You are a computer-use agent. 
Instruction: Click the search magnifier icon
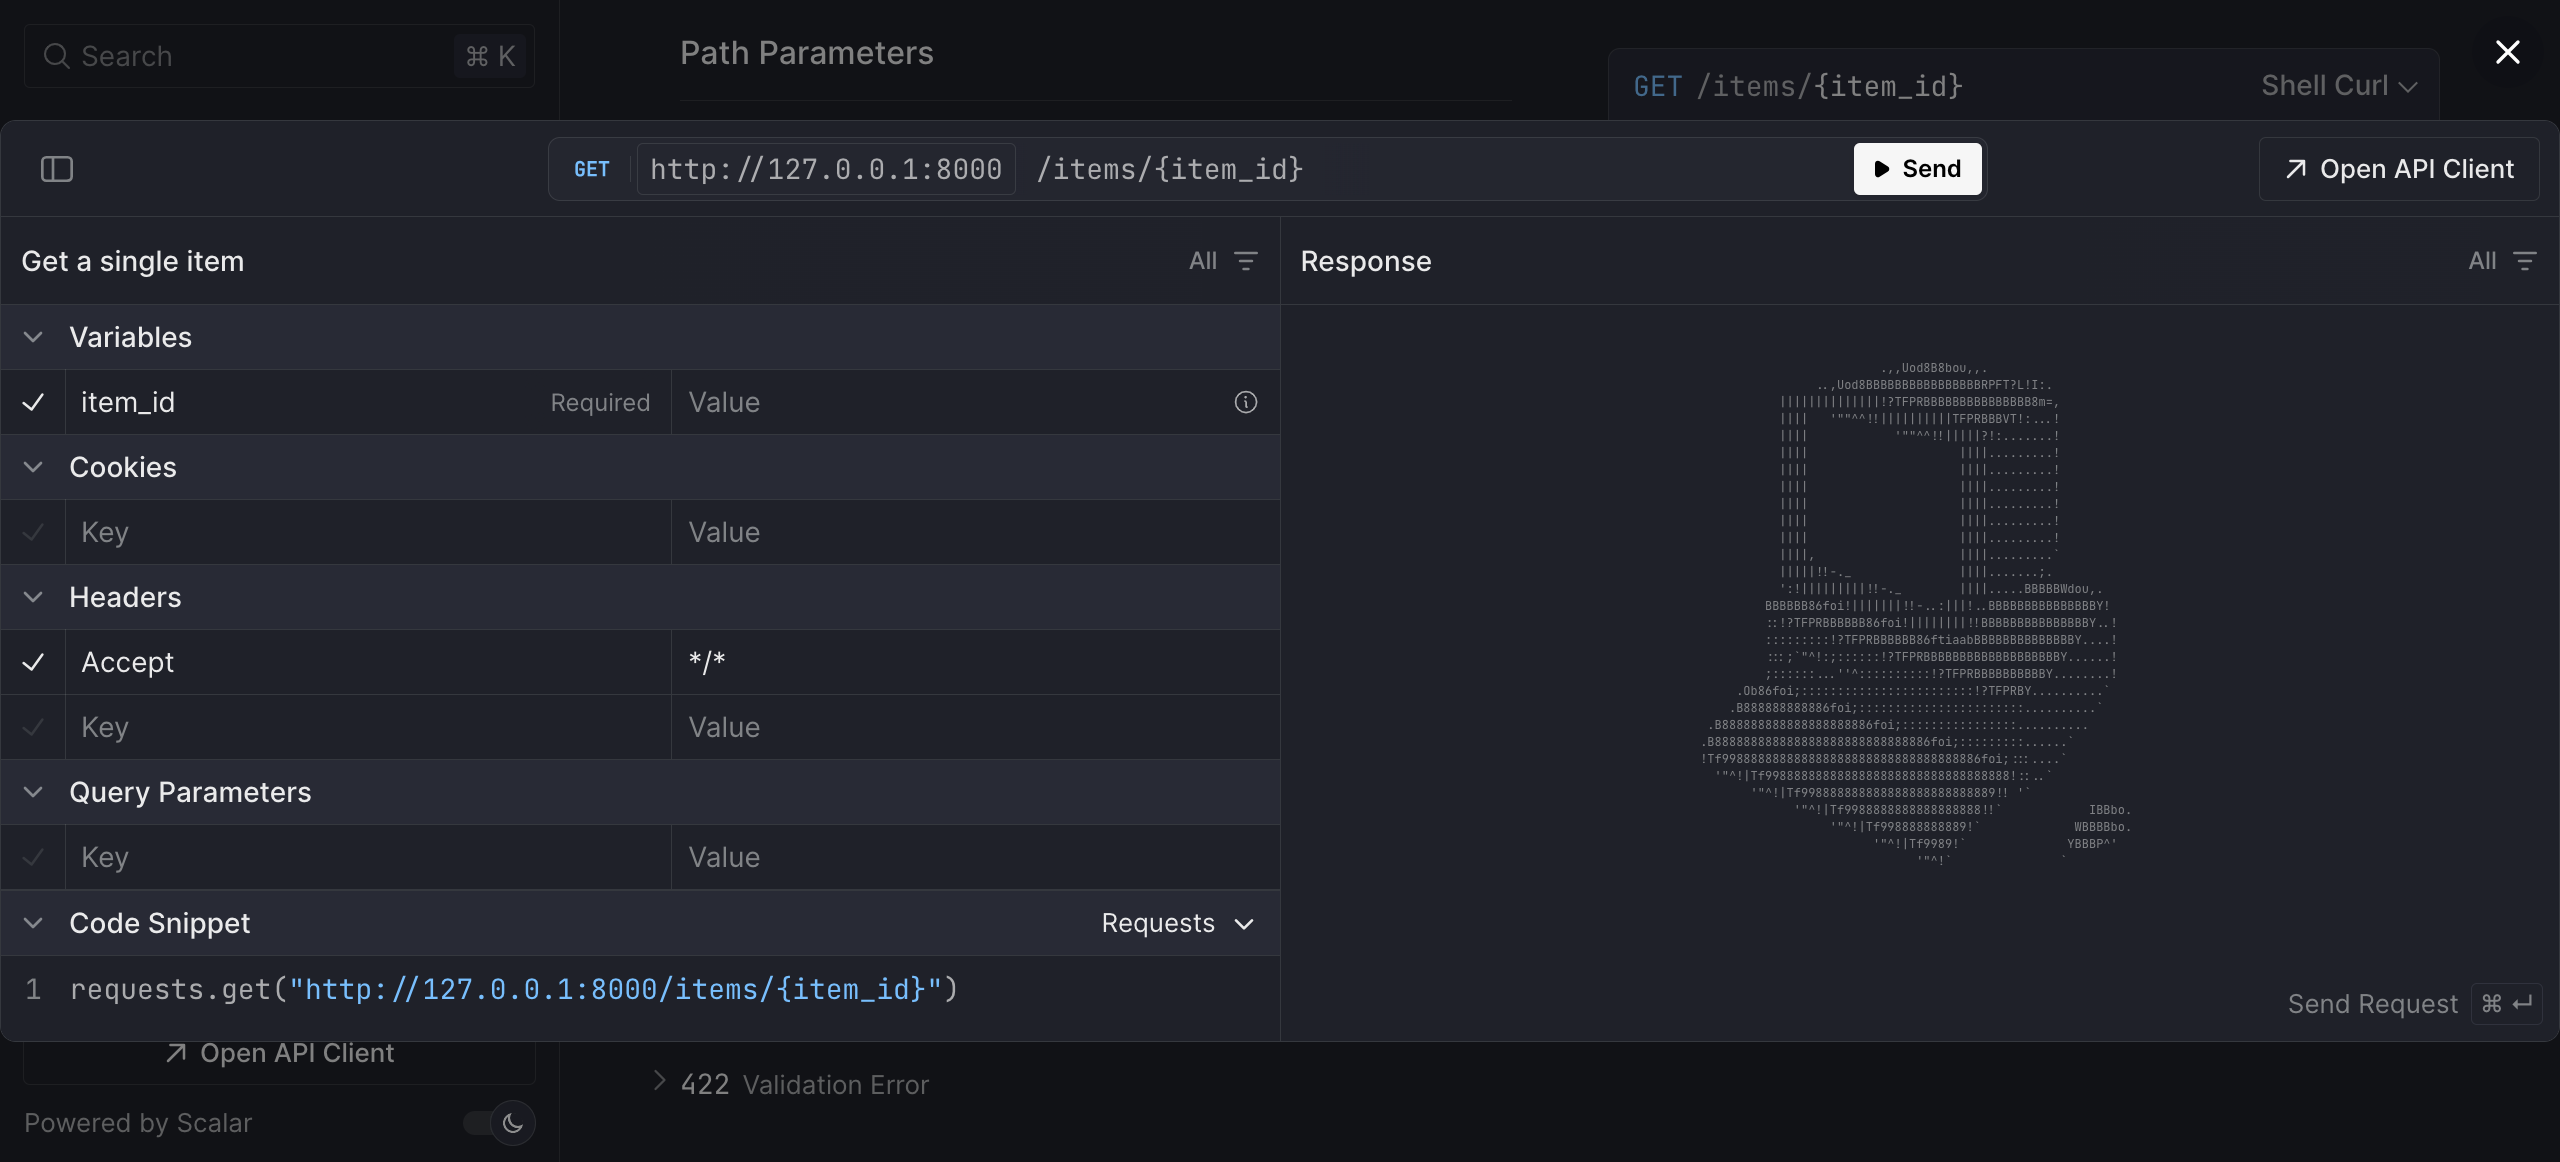(57, 56)
